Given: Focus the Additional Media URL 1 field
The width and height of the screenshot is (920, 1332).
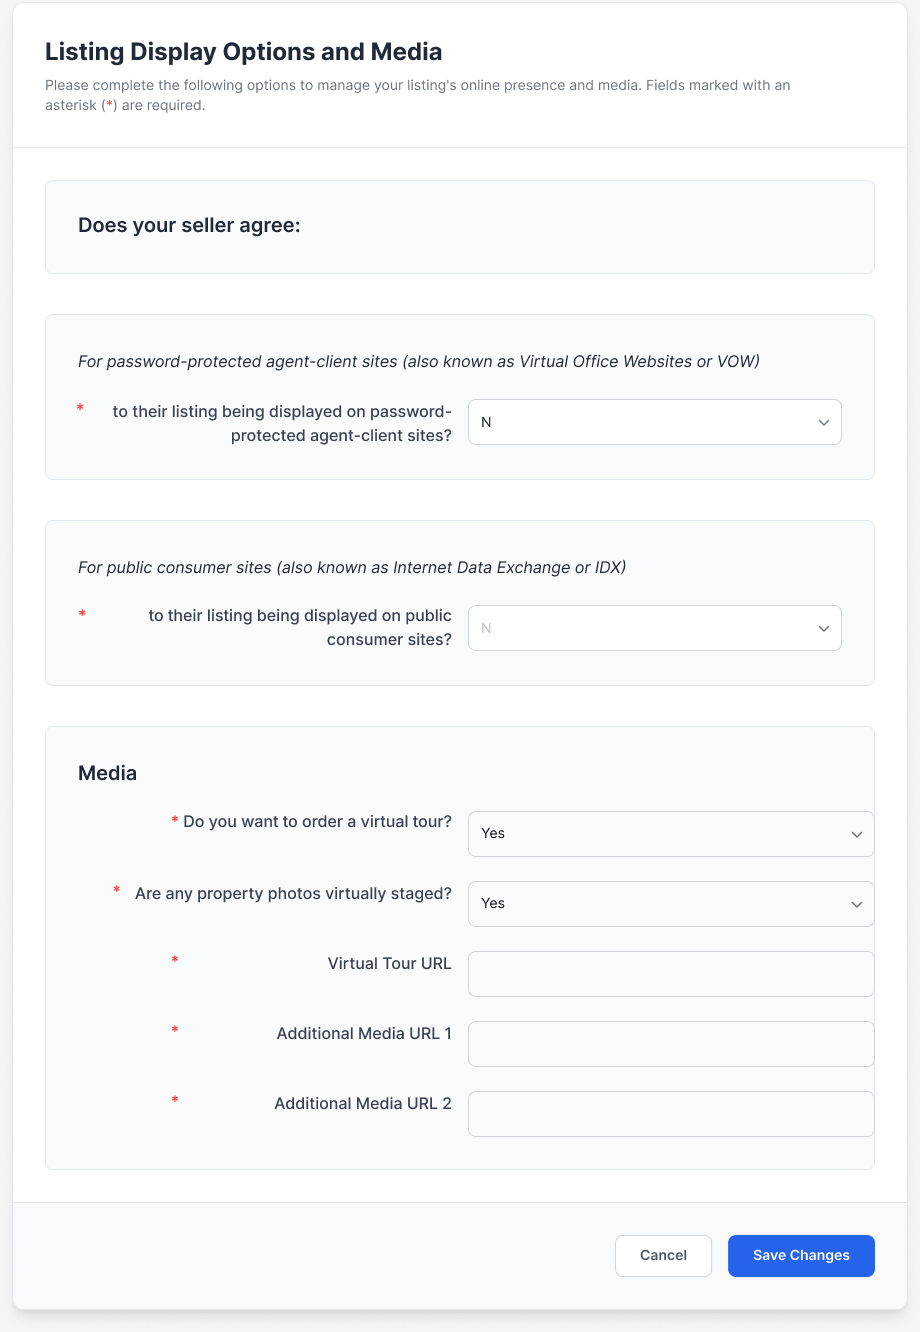Looking at the screenshot, I should pos(671,1044).
